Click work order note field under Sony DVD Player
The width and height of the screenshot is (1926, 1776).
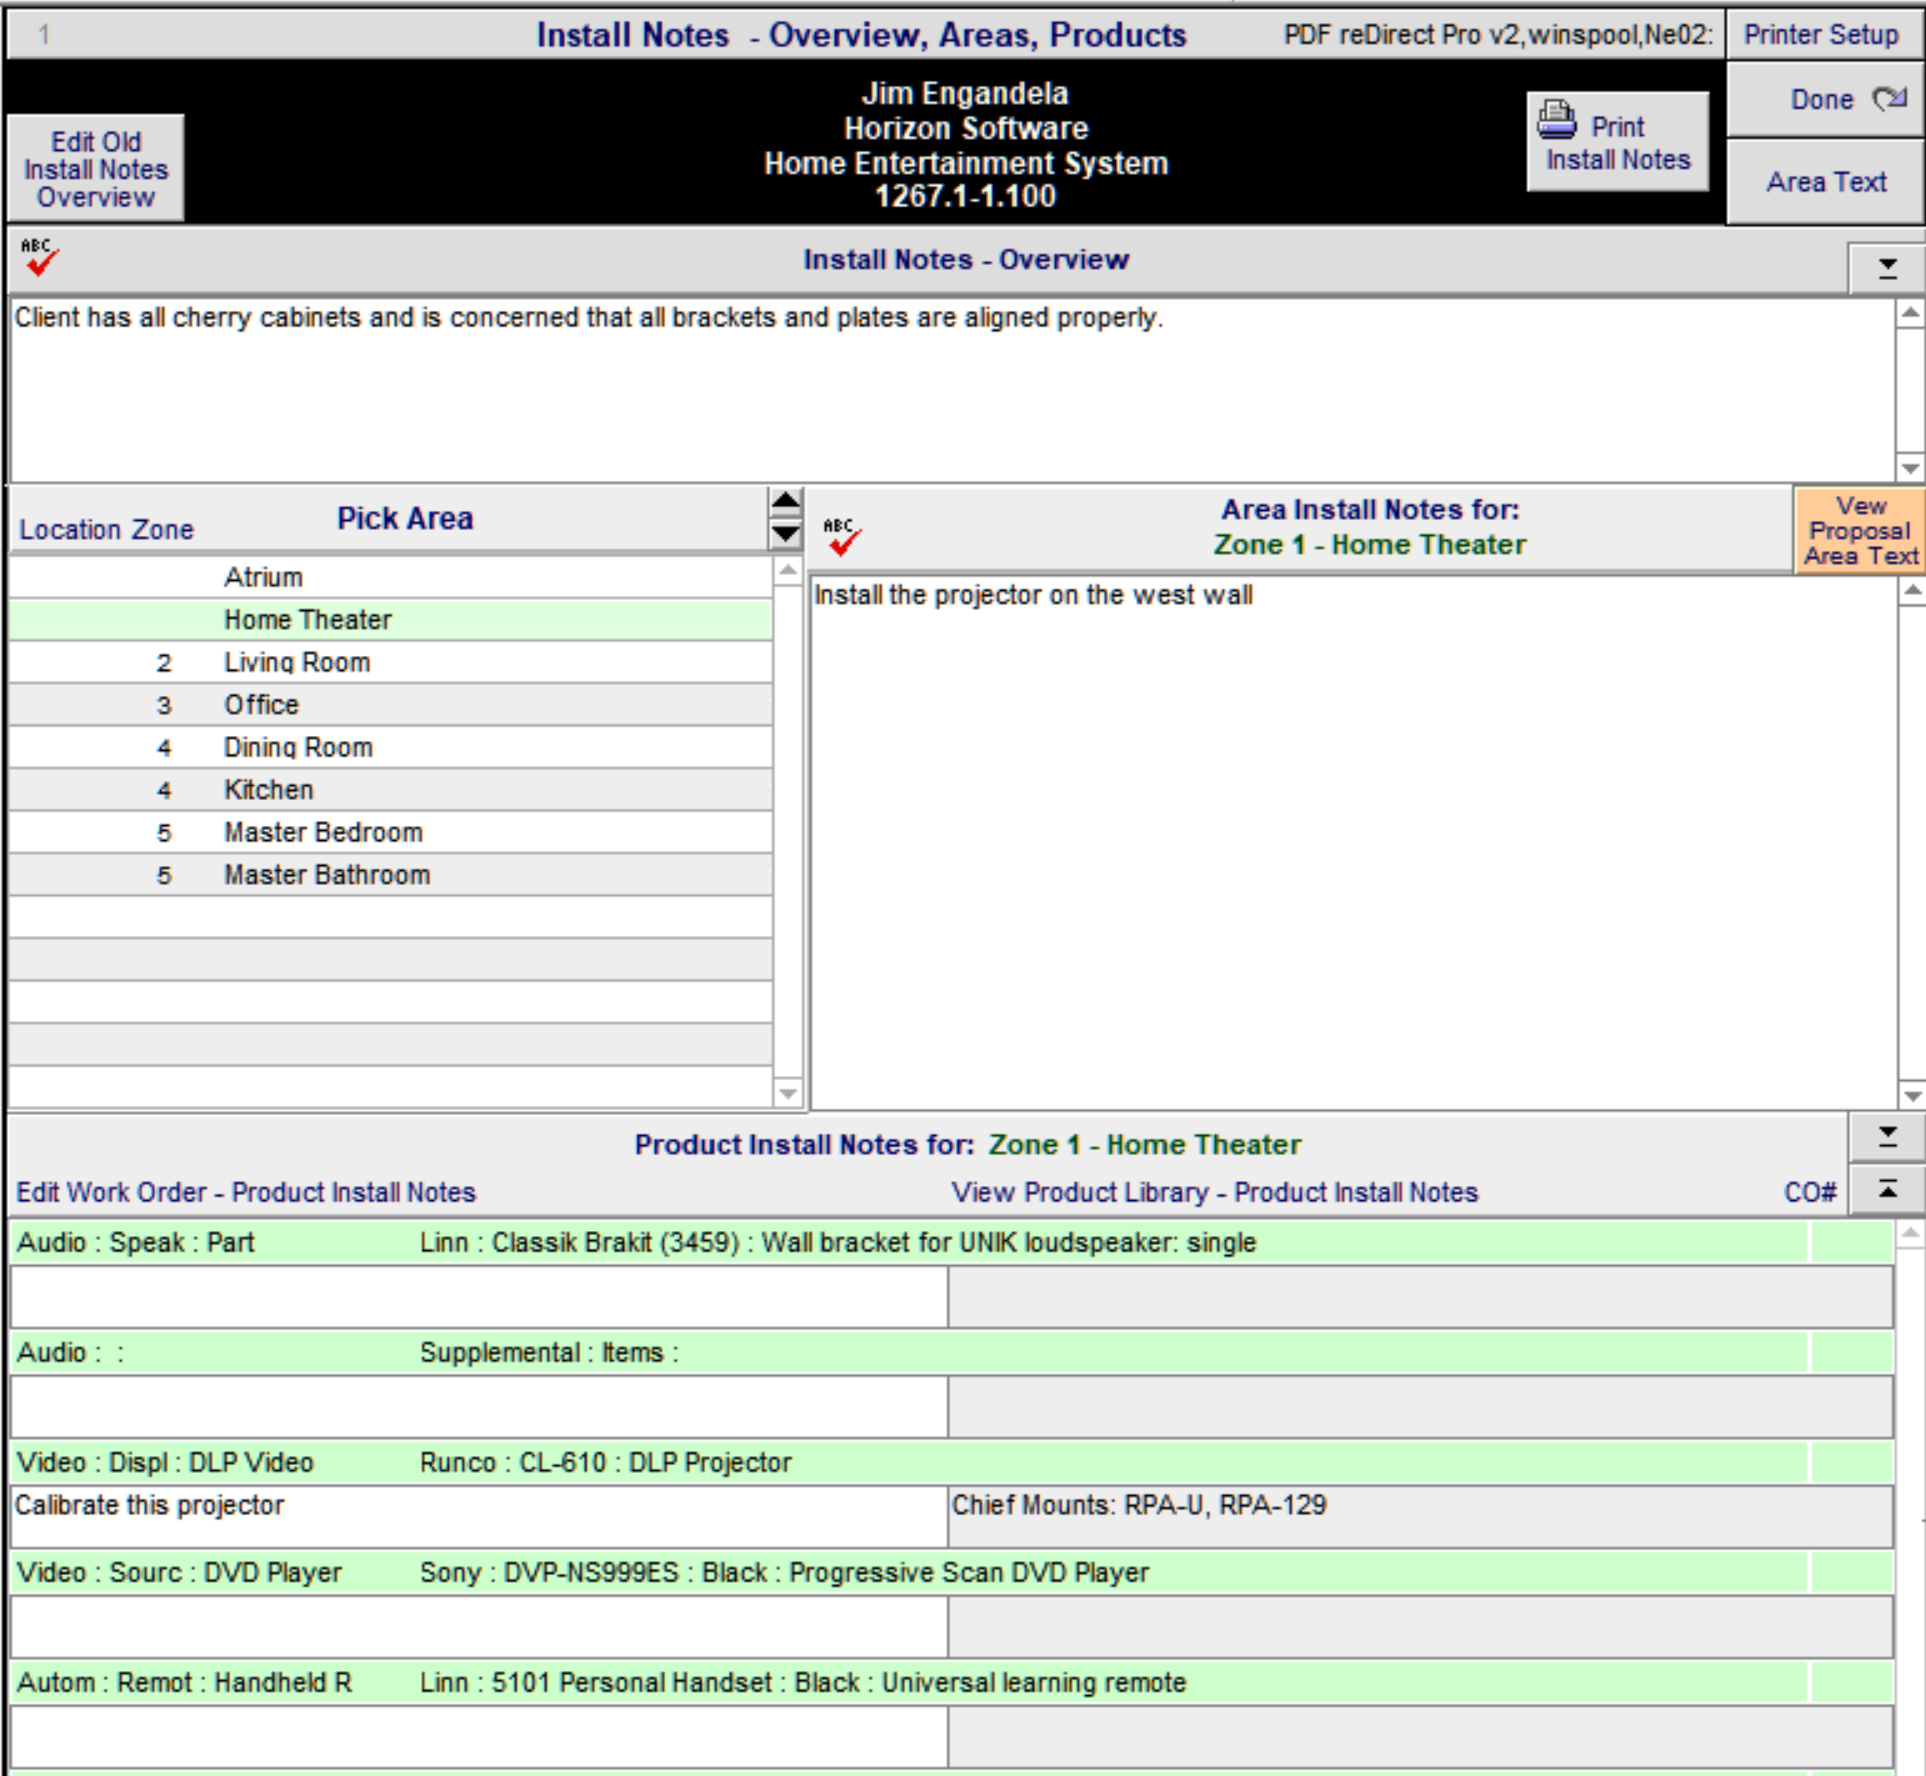coord(479,1626)
